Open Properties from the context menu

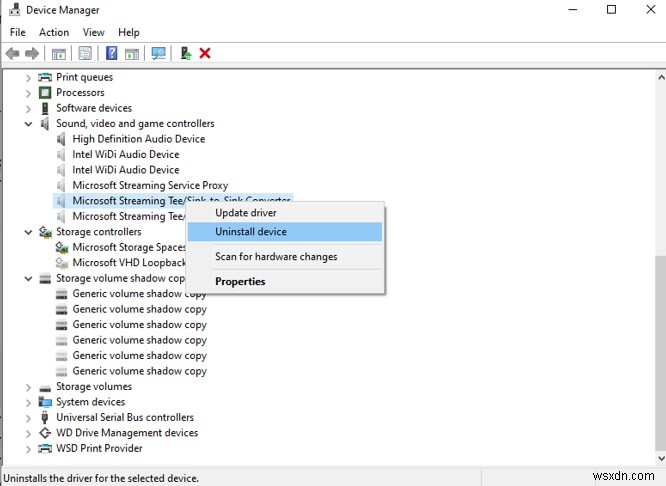tap(285, 281)
